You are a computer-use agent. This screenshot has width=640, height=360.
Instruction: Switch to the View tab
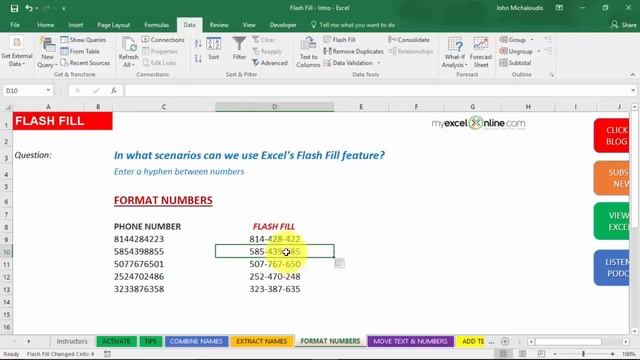[249, 25]
